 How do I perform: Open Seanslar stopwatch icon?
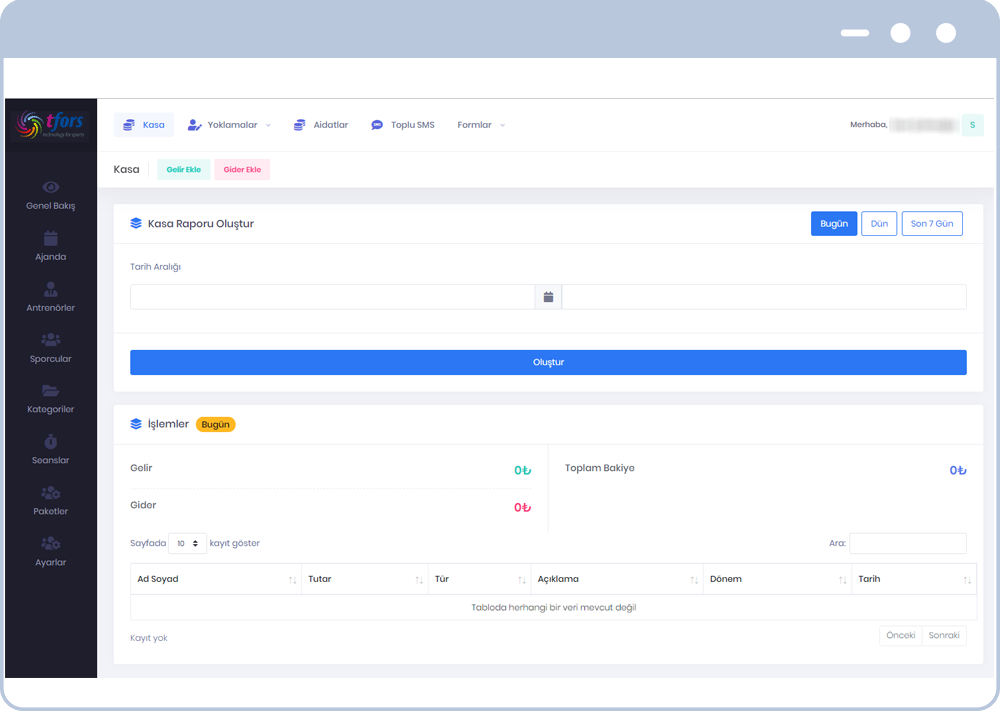(50, 441)
